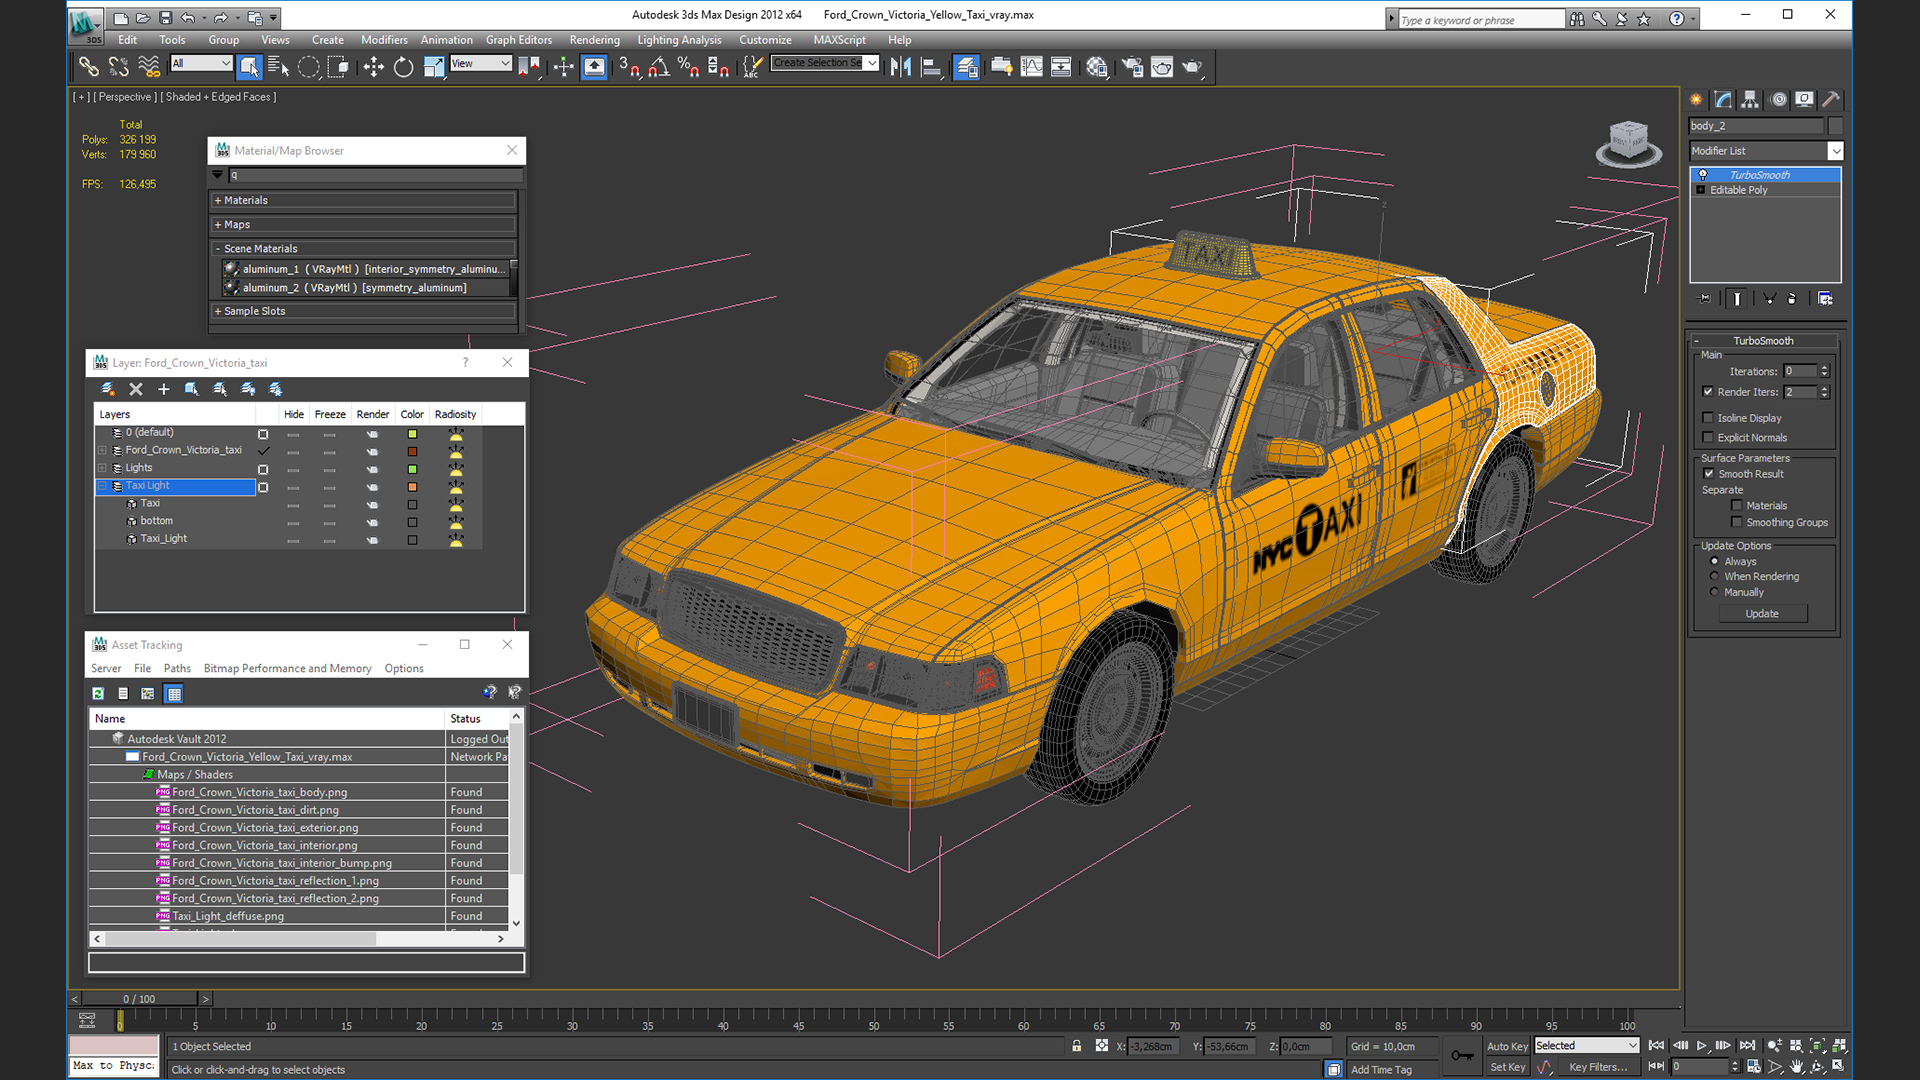Open the selection filter All dropdown
This screenshot has height=1080, width=1920.
(201, 63)
